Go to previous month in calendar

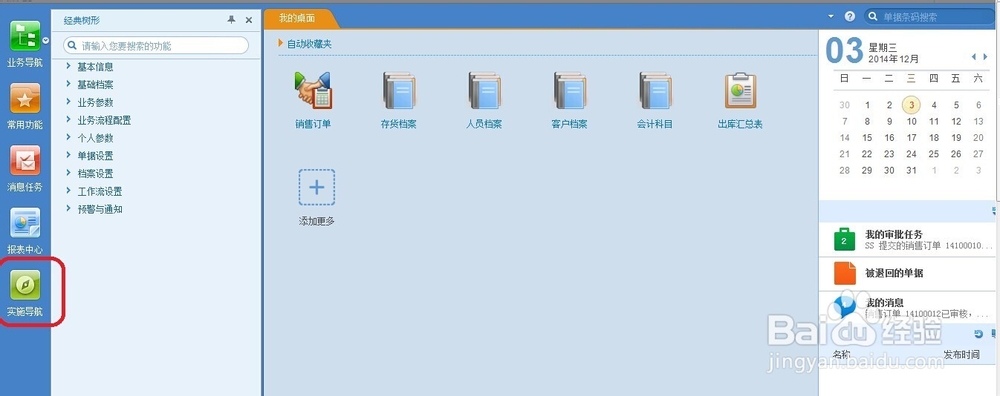coord(974,57)
